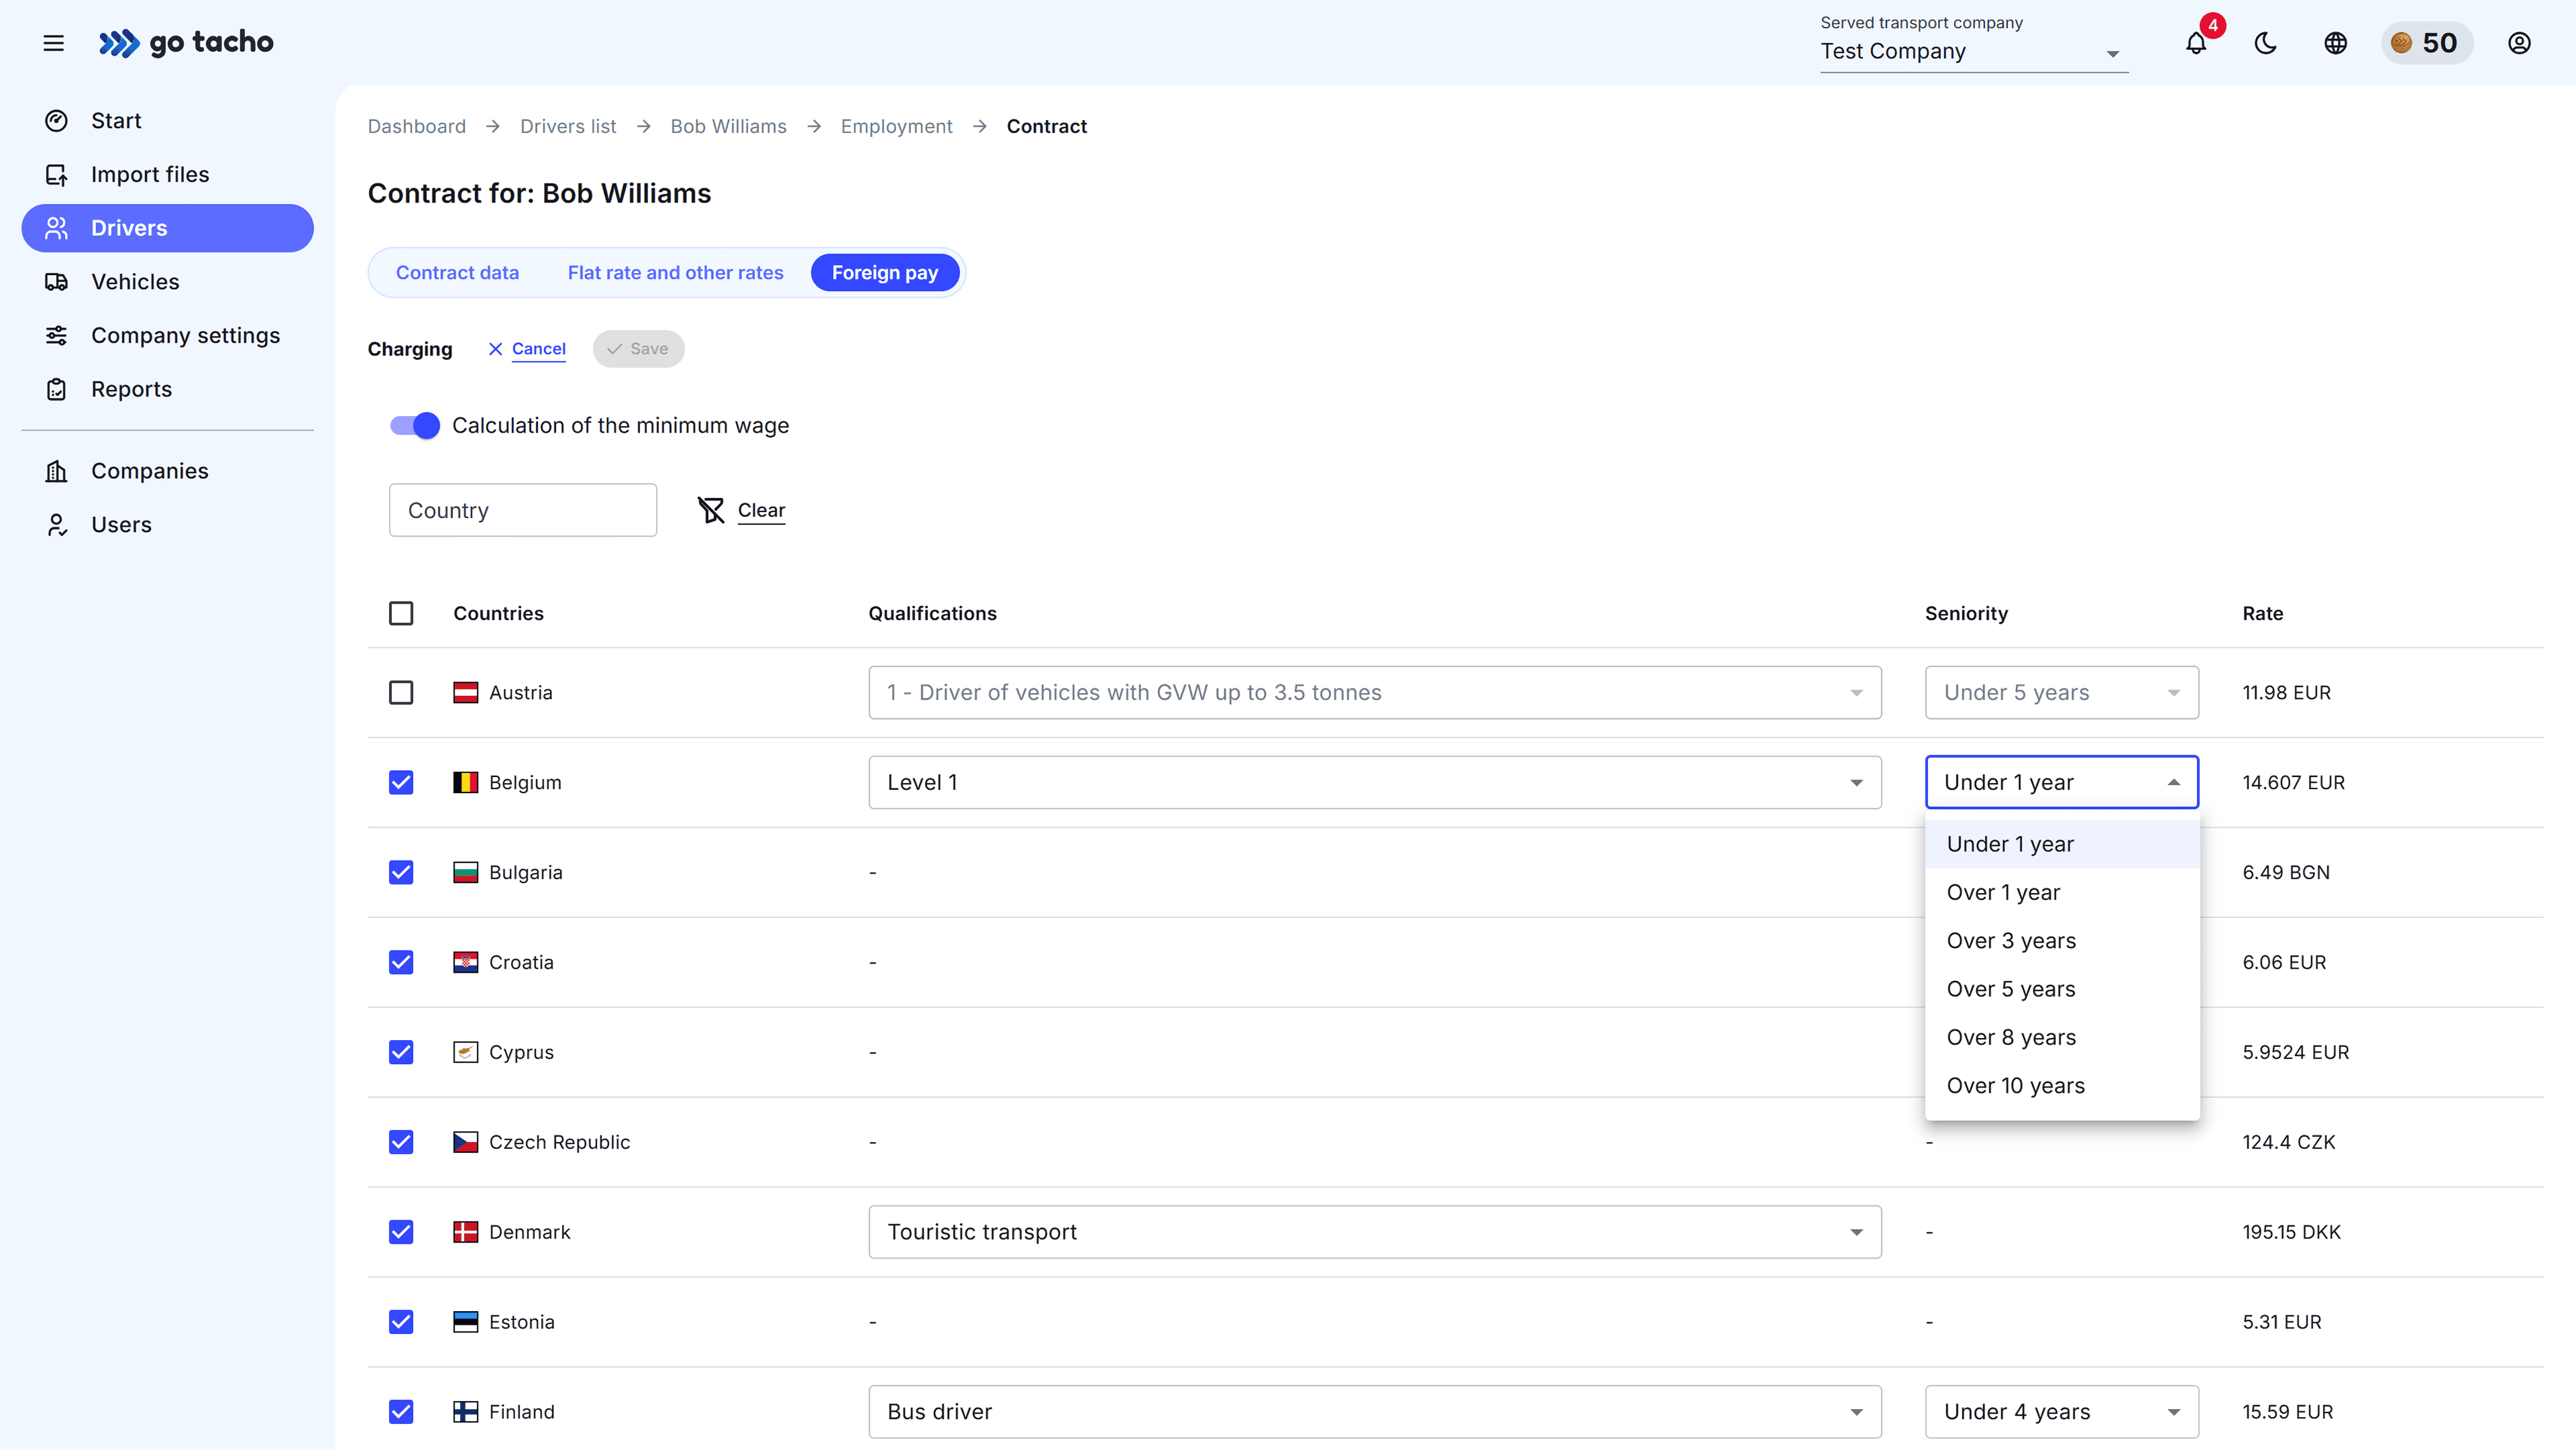Click the Czech Republic flag icon

pyautogui.click(x=466, y=1143)
